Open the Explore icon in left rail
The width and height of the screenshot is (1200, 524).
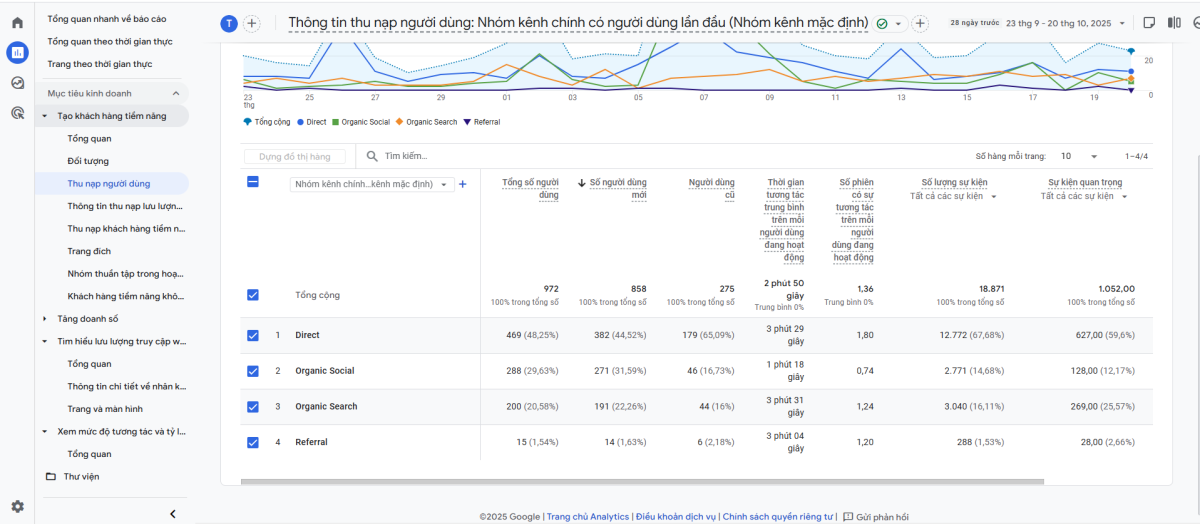click(x=17, y=83)
